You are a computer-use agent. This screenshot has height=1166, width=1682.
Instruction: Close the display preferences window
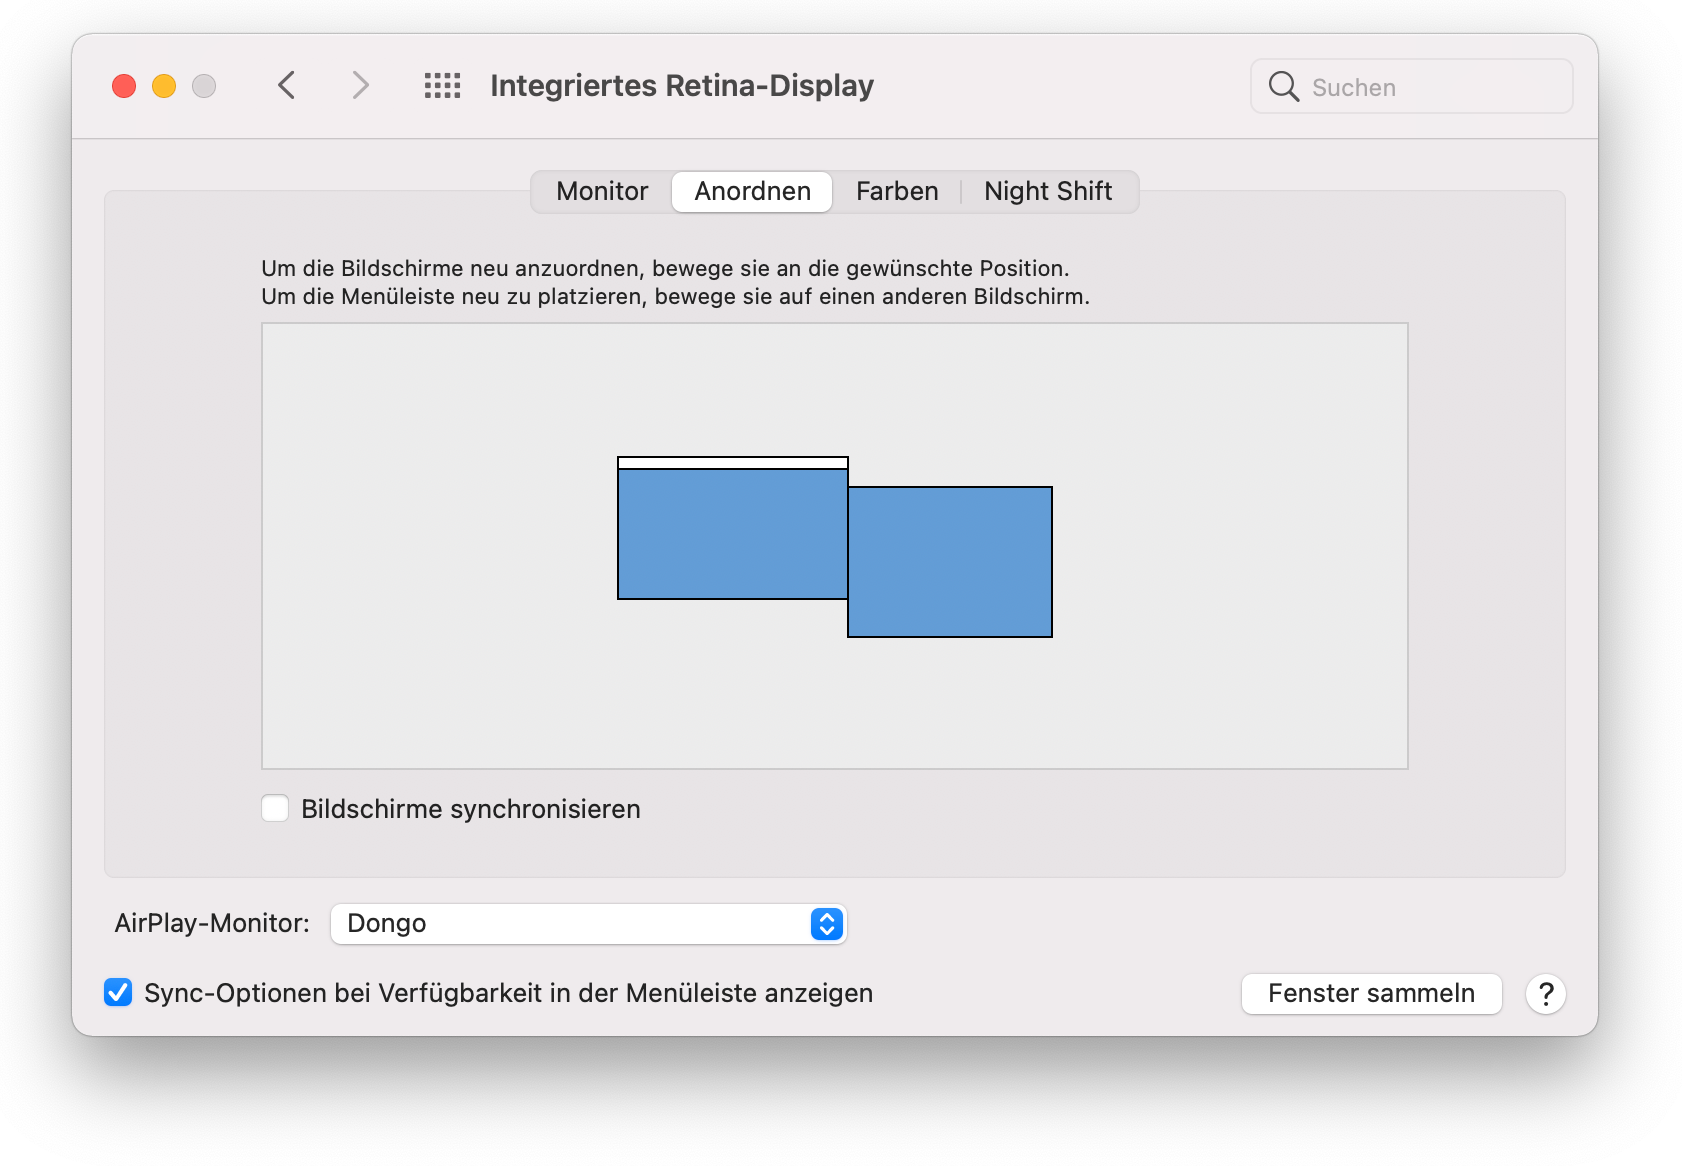pos(124,86)
